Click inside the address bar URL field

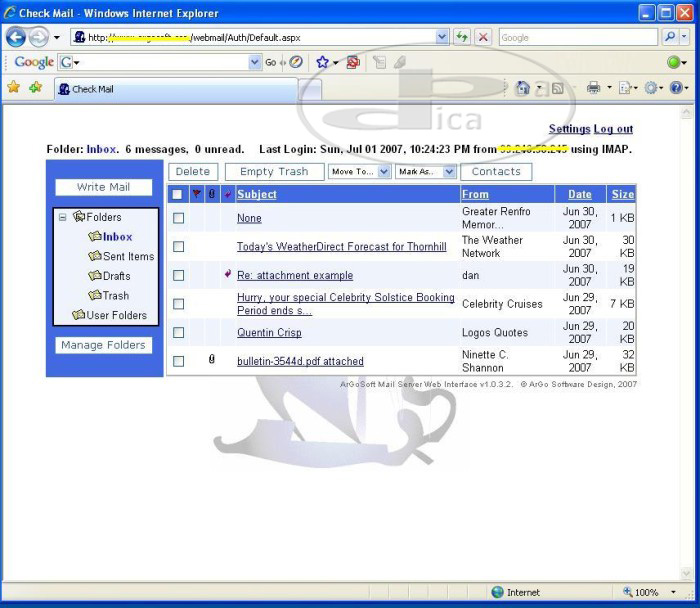[260, 37]
